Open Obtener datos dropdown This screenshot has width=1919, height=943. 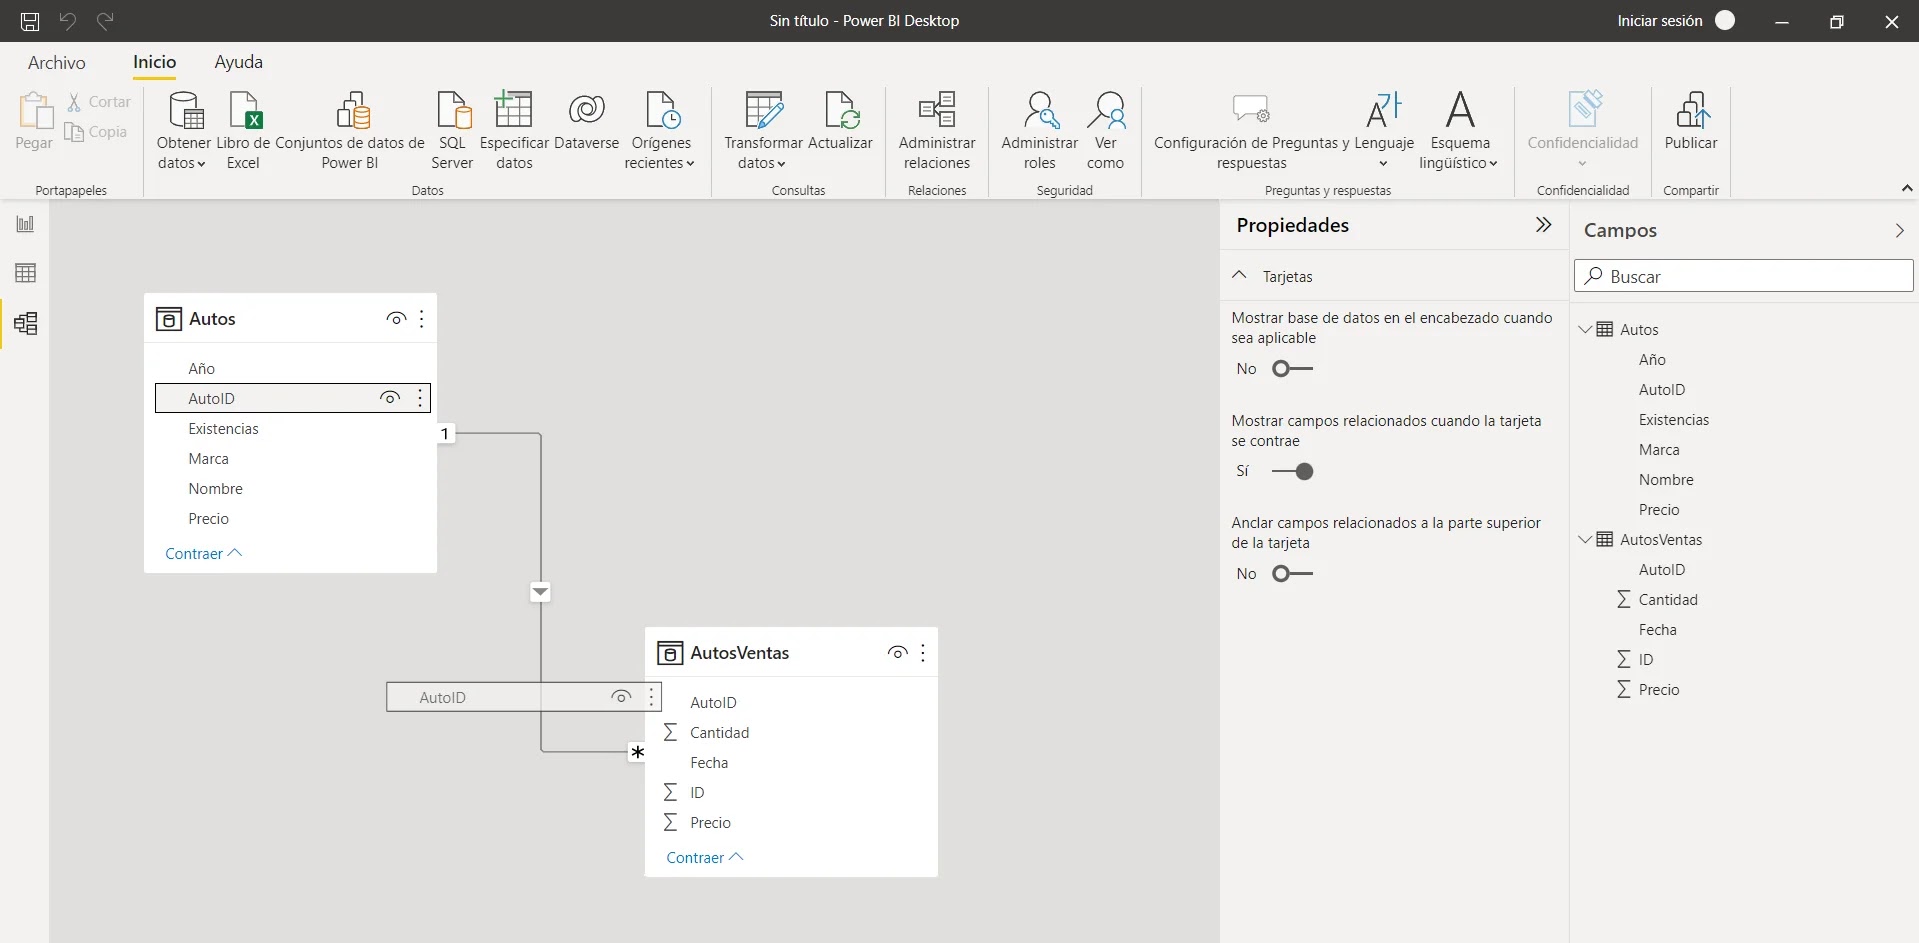click(x=183, y=131)
